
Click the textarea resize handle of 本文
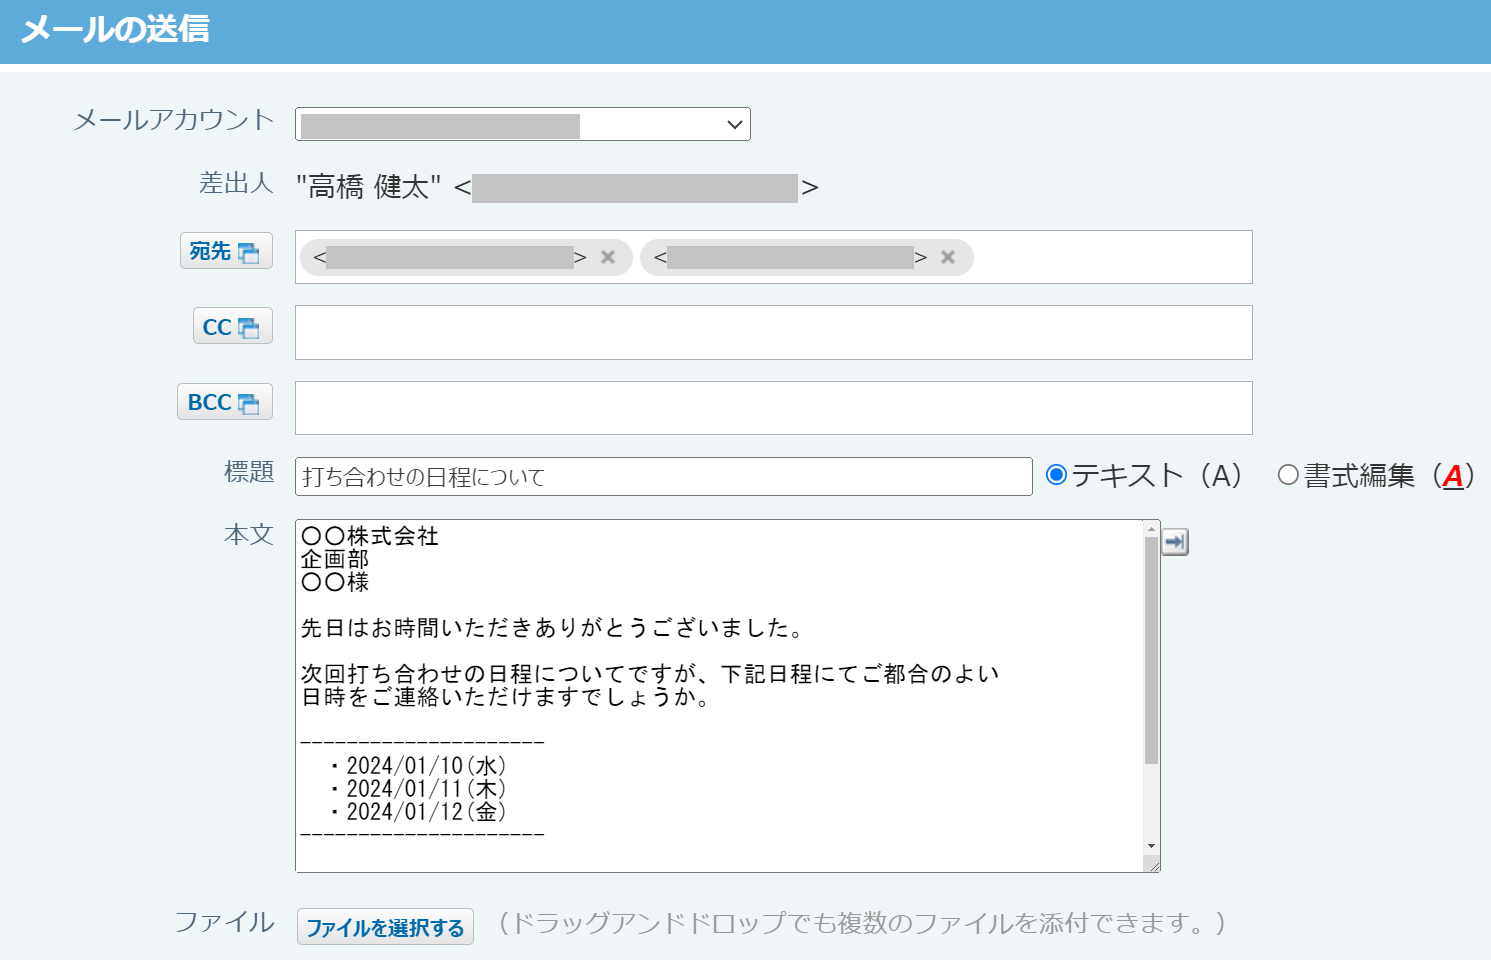pyautogui.click(x=1152, y=865)
